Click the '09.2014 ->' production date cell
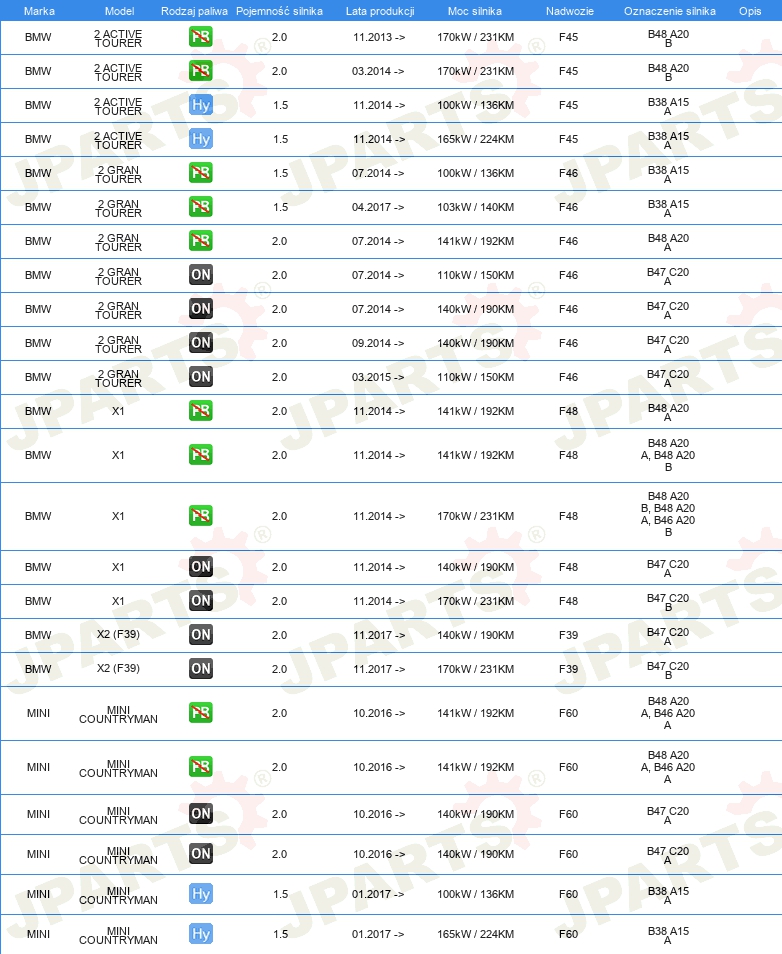The width and height of the screenshot is (782, 954). tap(378, 343)
